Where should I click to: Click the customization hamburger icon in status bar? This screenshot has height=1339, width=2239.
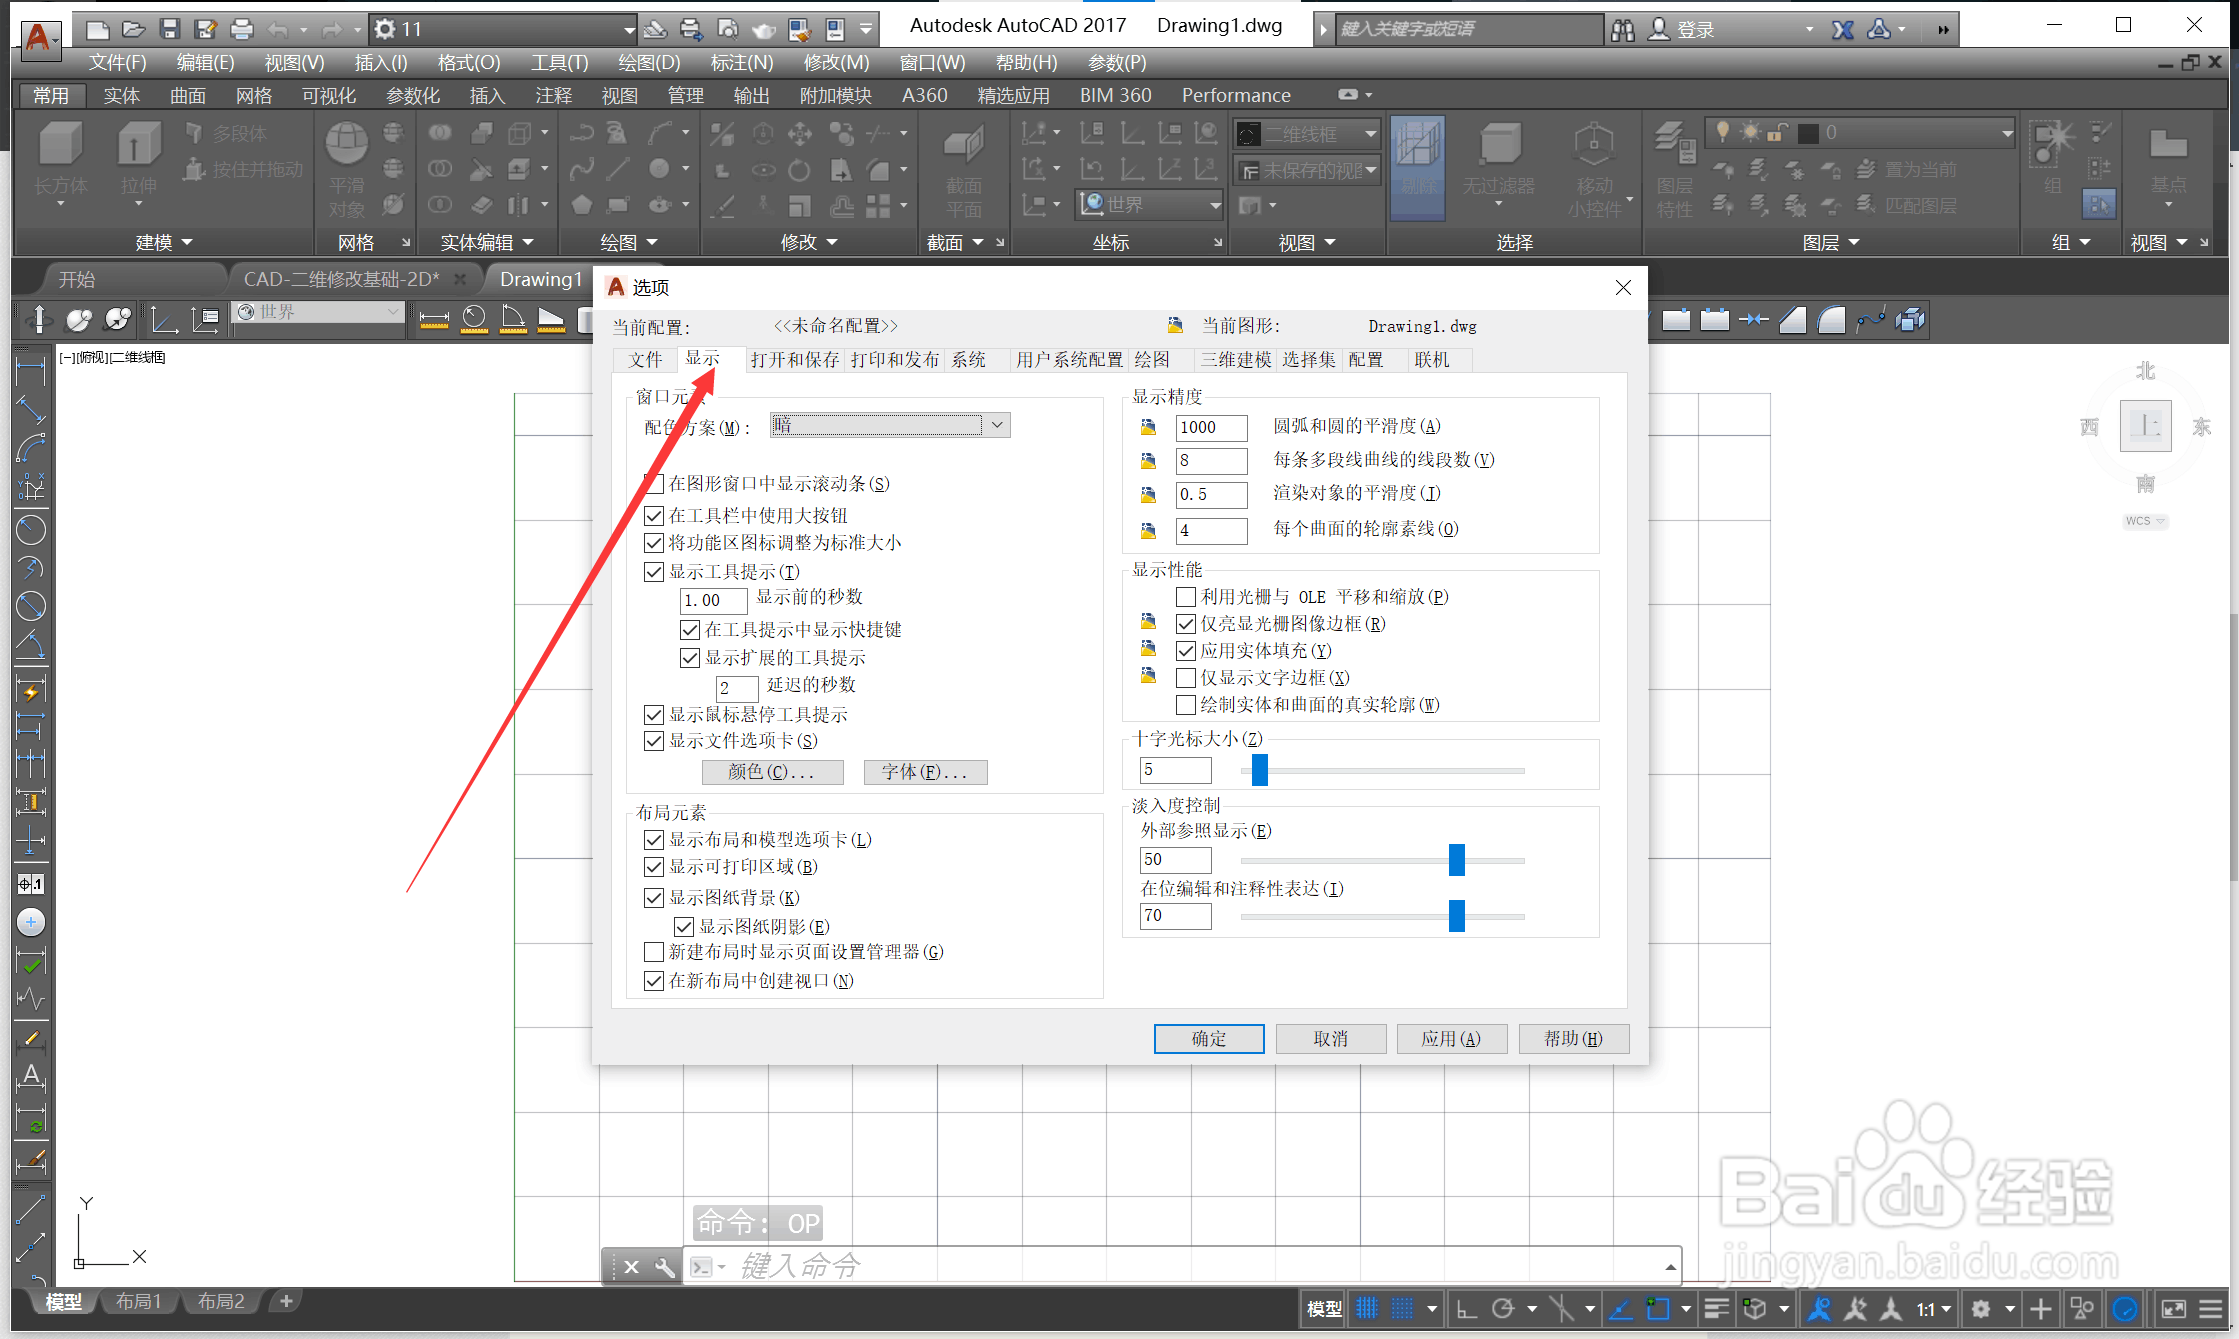coord(2210,1308)
